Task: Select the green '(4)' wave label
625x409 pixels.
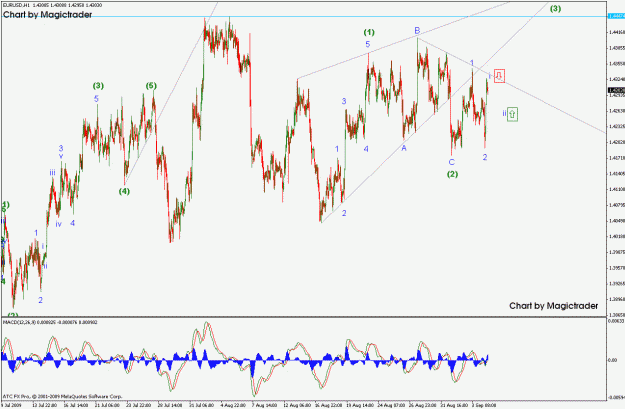Action: (x=124, y=191)
